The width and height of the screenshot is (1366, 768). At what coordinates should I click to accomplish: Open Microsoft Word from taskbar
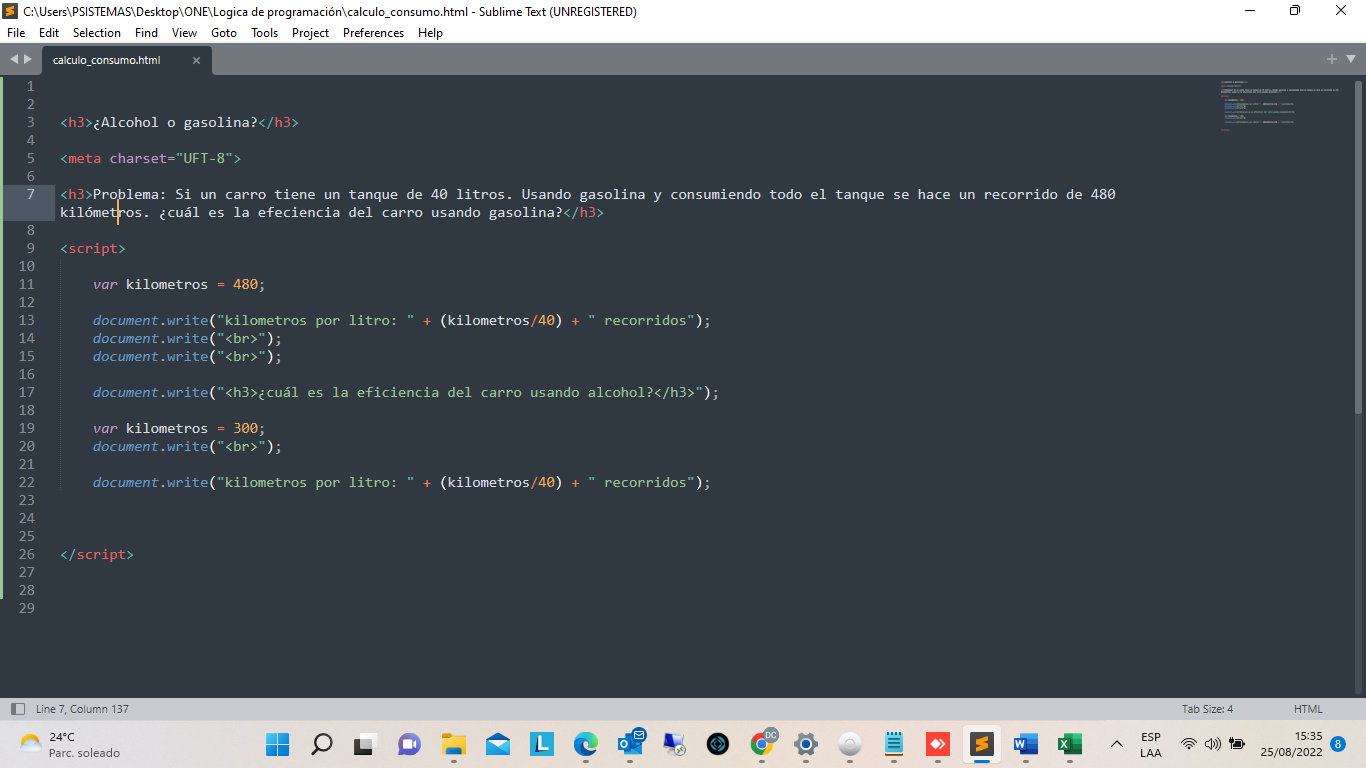[x=1026, y=744]
